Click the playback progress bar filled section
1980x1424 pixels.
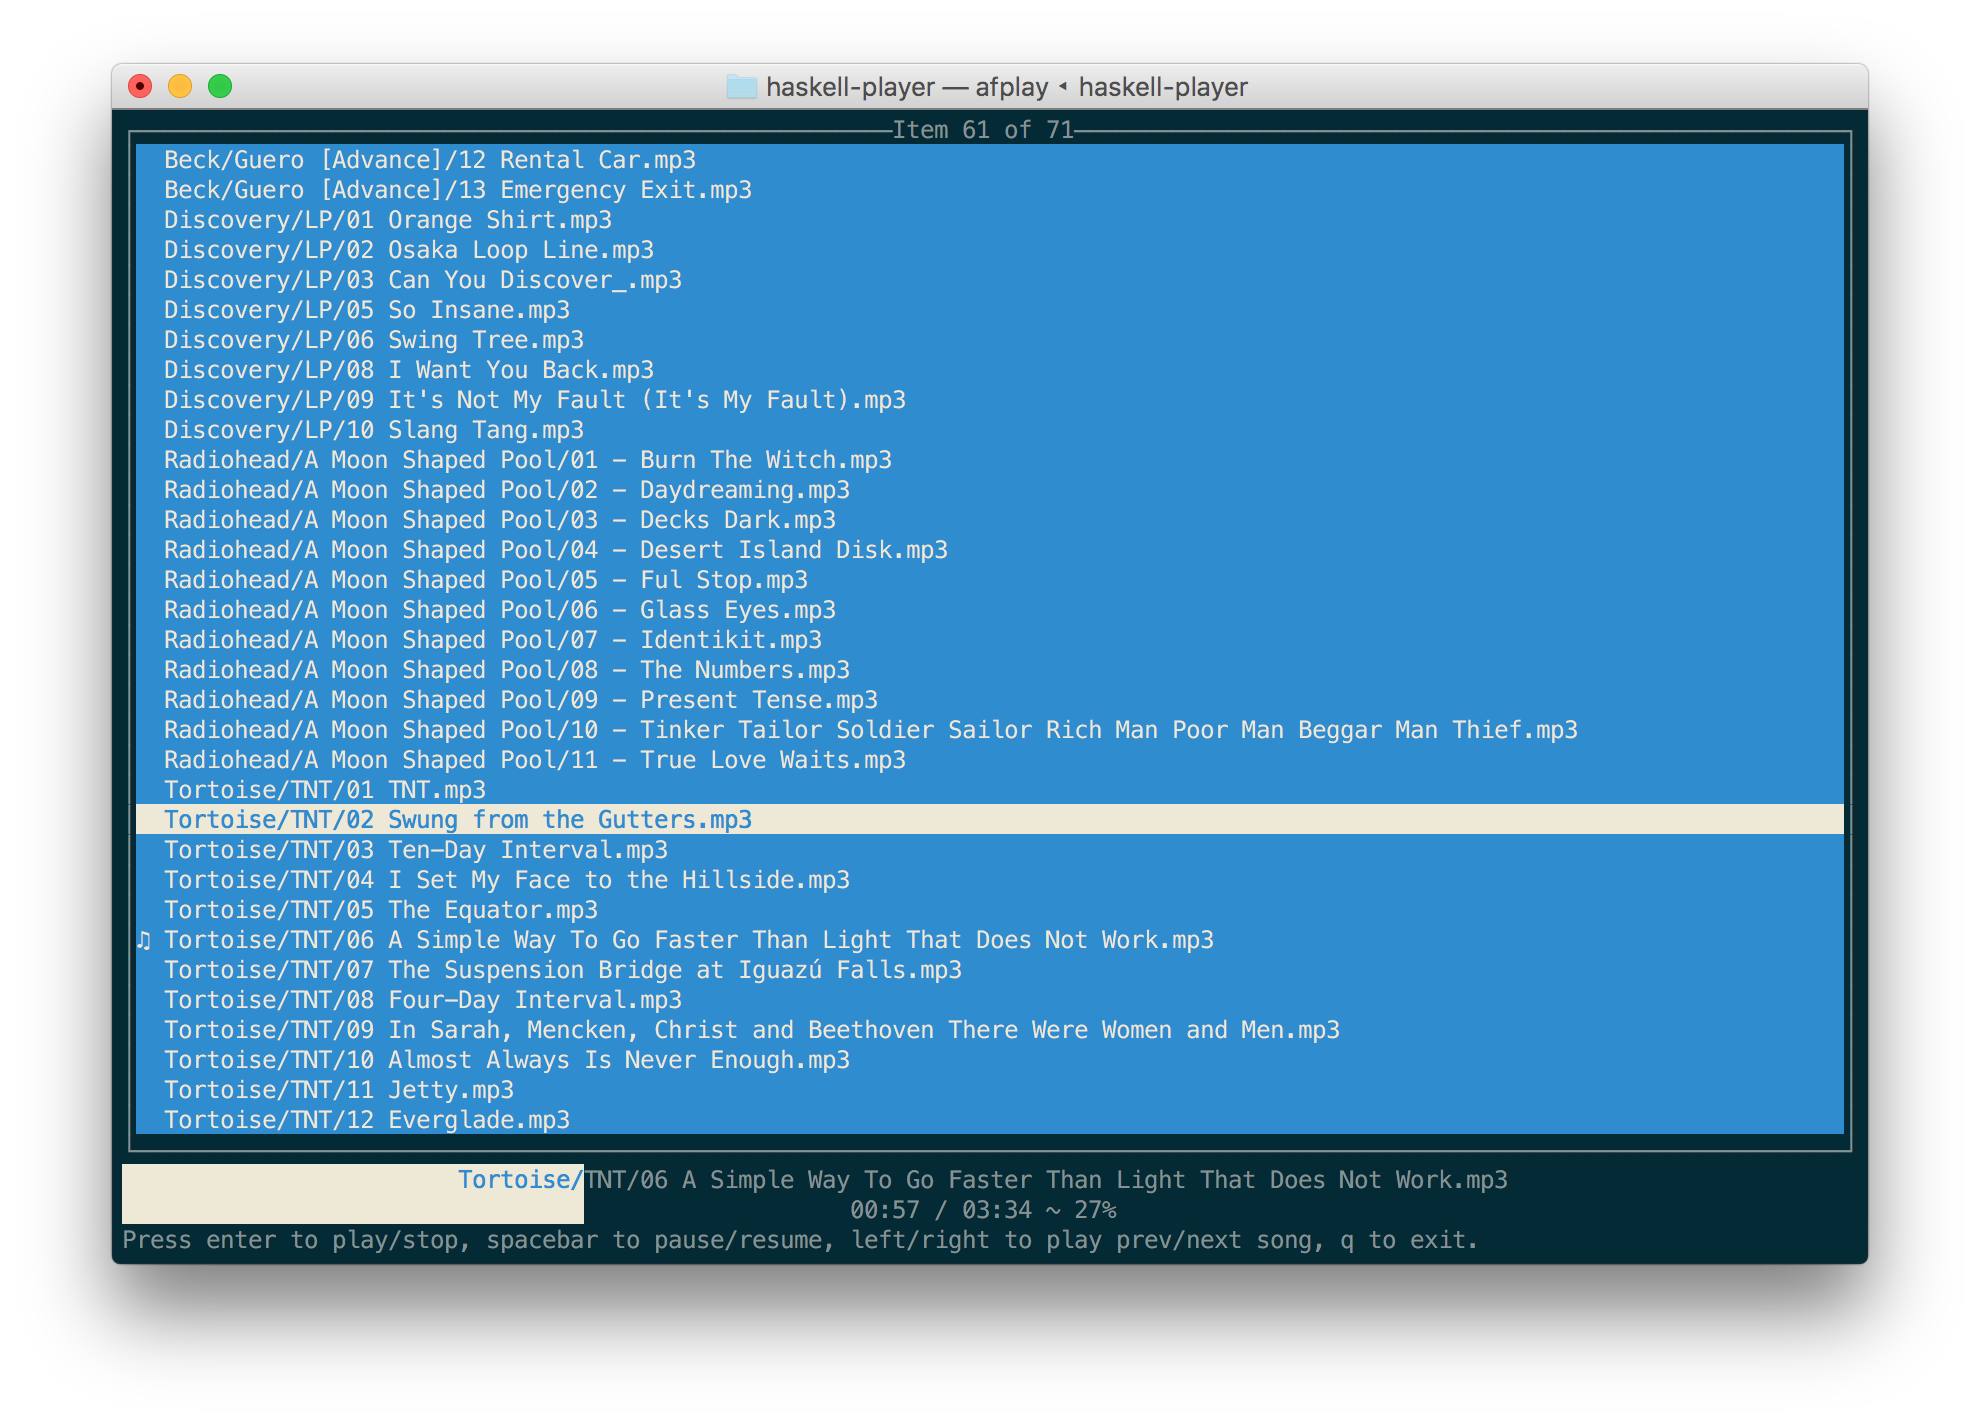[x=352, y=1194]
